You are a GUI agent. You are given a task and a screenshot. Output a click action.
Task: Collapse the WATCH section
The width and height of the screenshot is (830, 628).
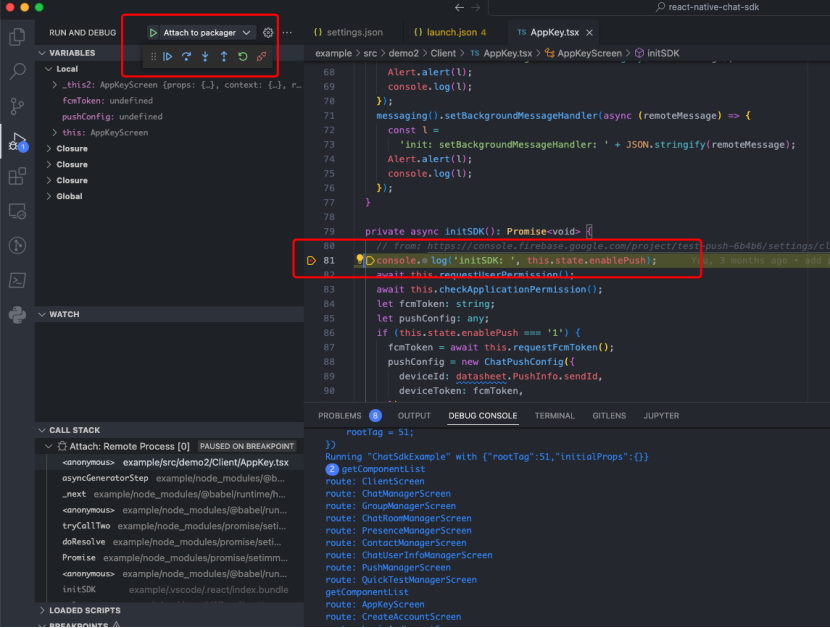tap(42, 315)
